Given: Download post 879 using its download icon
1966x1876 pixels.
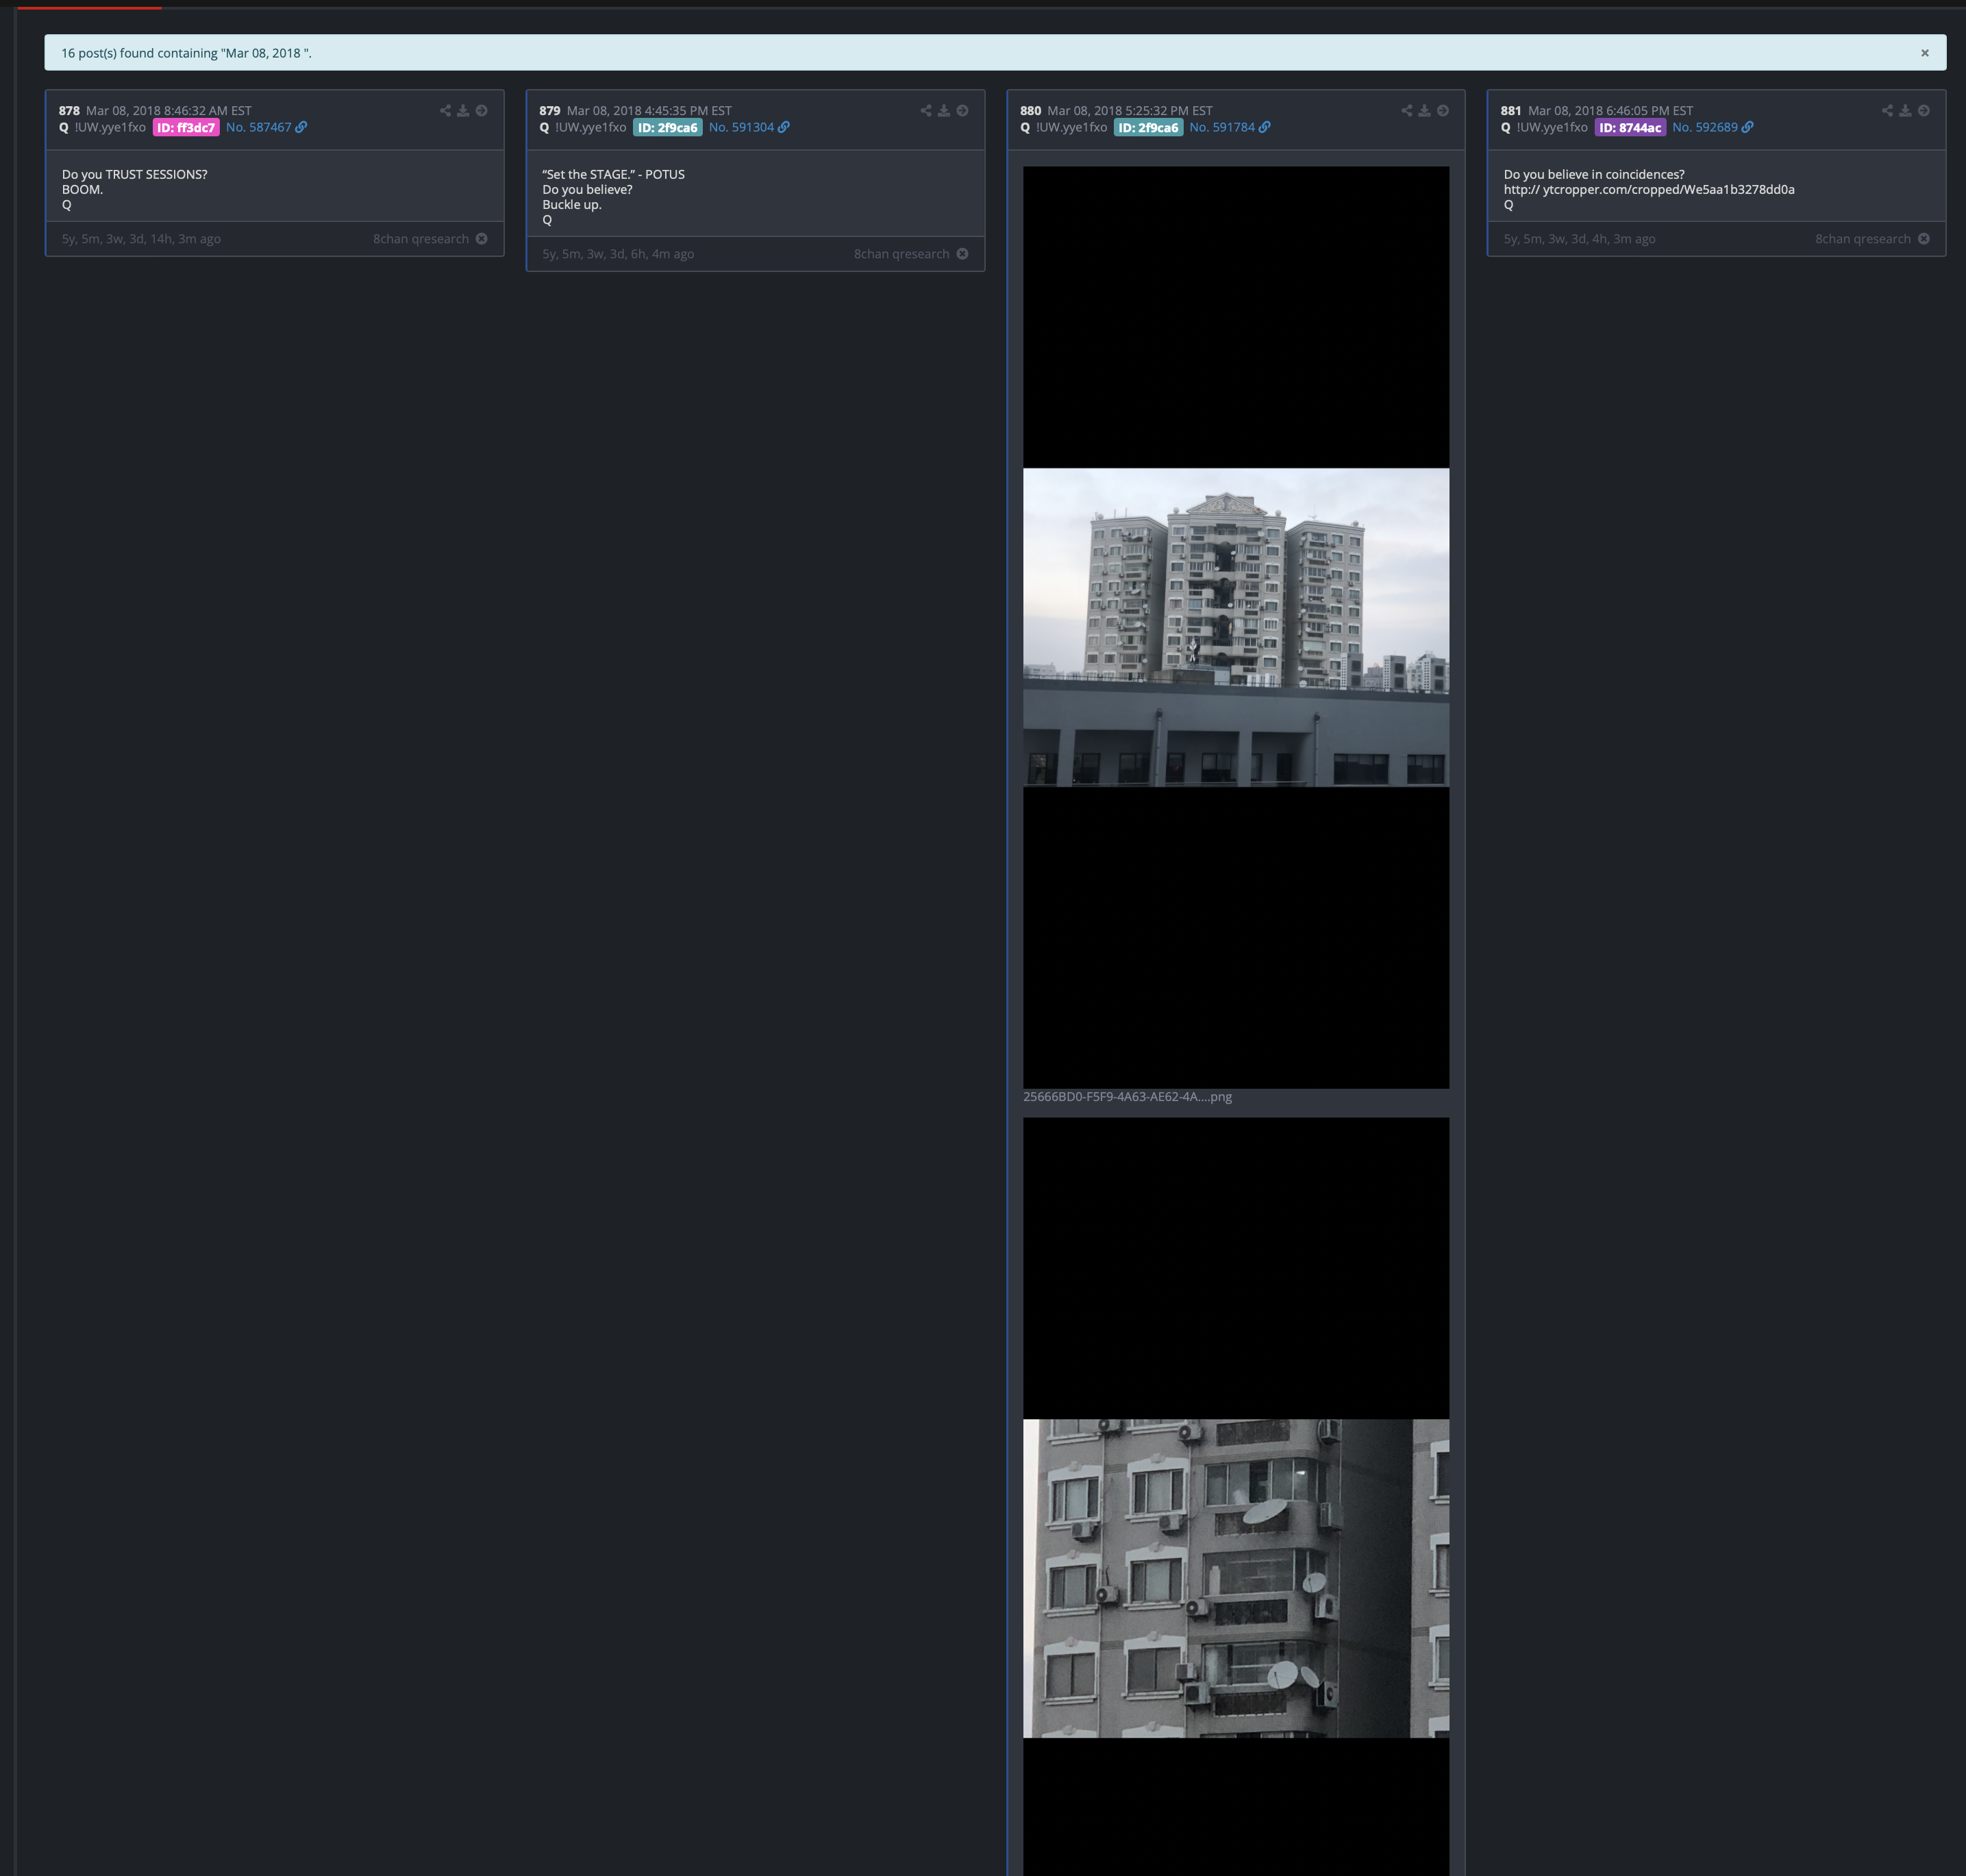Looking at the screenshot, I should pyautogui.click(x=944, y=111).
